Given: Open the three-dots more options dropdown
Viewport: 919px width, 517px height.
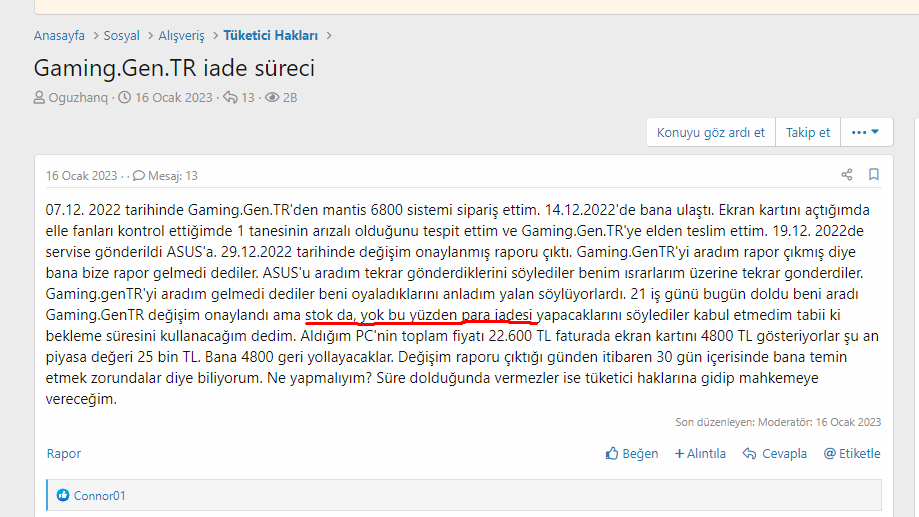Looking at the screenshot, I should point(866,132).
